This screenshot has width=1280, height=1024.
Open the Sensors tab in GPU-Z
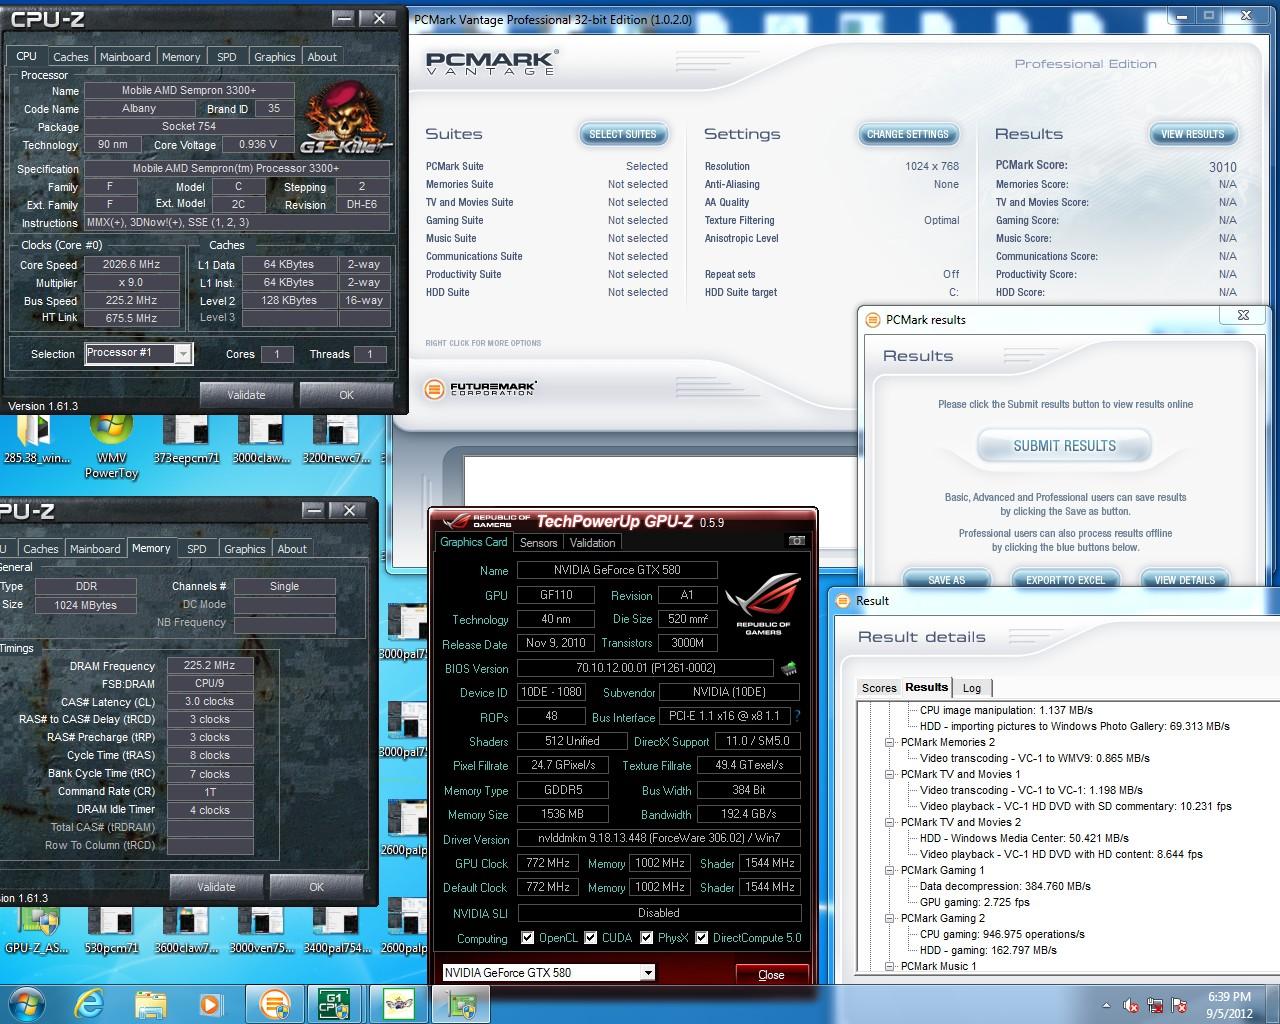tap(538, 543)
